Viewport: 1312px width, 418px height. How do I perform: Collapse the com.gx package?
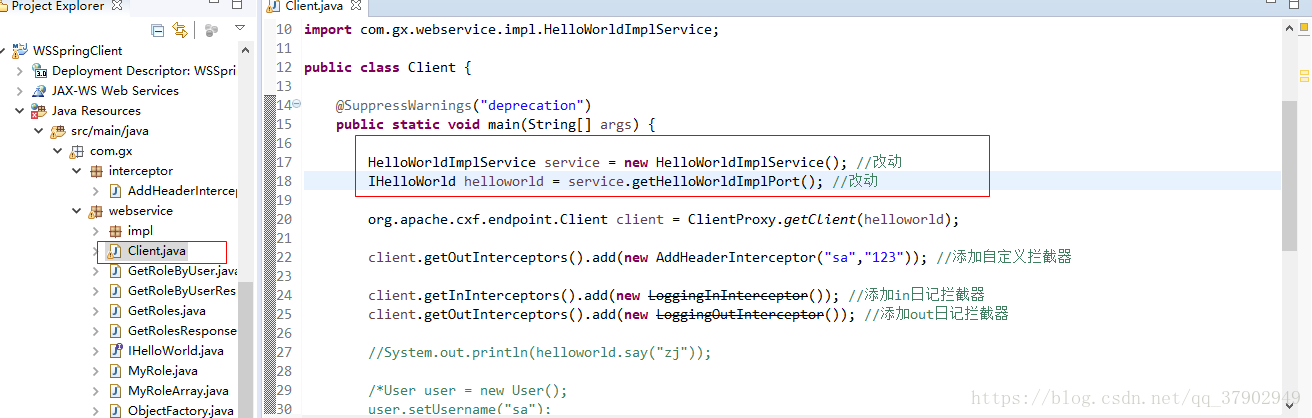pos(58,151)
